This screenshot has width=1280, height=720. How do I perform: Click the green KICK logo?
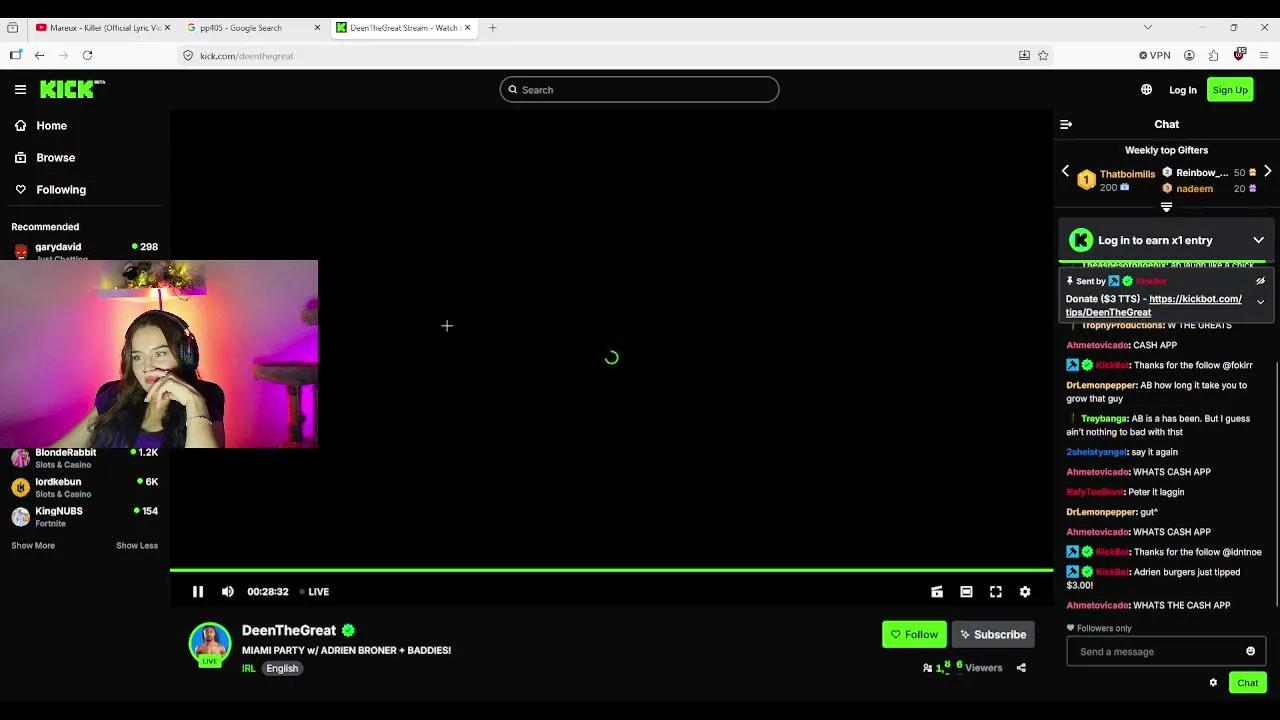click(72, 90)
